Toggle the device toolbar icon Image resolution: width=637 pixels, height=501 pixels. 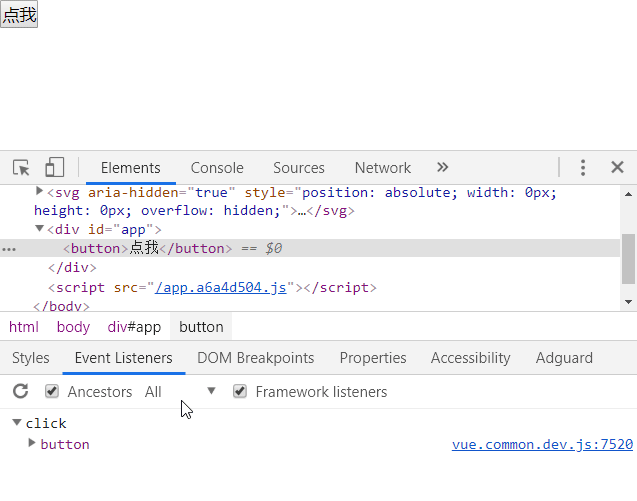[54, 167]
